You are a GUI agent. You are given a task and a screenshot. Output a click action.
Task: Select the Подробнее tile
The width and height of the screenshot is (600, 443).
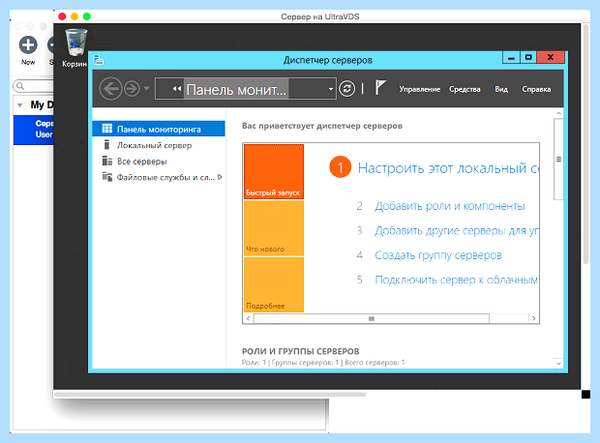pyautogui.click(x=274, y=285)
